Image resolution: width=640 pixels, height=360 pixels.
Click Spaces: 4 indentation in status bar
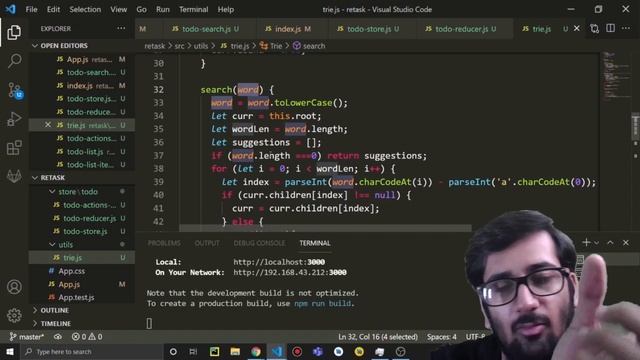point(442,337)
